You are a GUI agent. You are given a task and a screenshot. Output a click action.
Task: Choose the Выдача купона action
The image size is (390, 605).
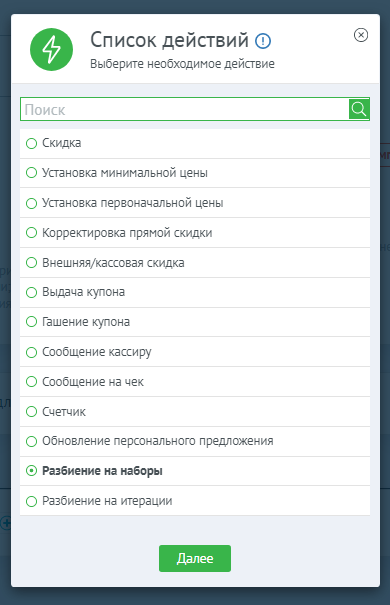195,292
